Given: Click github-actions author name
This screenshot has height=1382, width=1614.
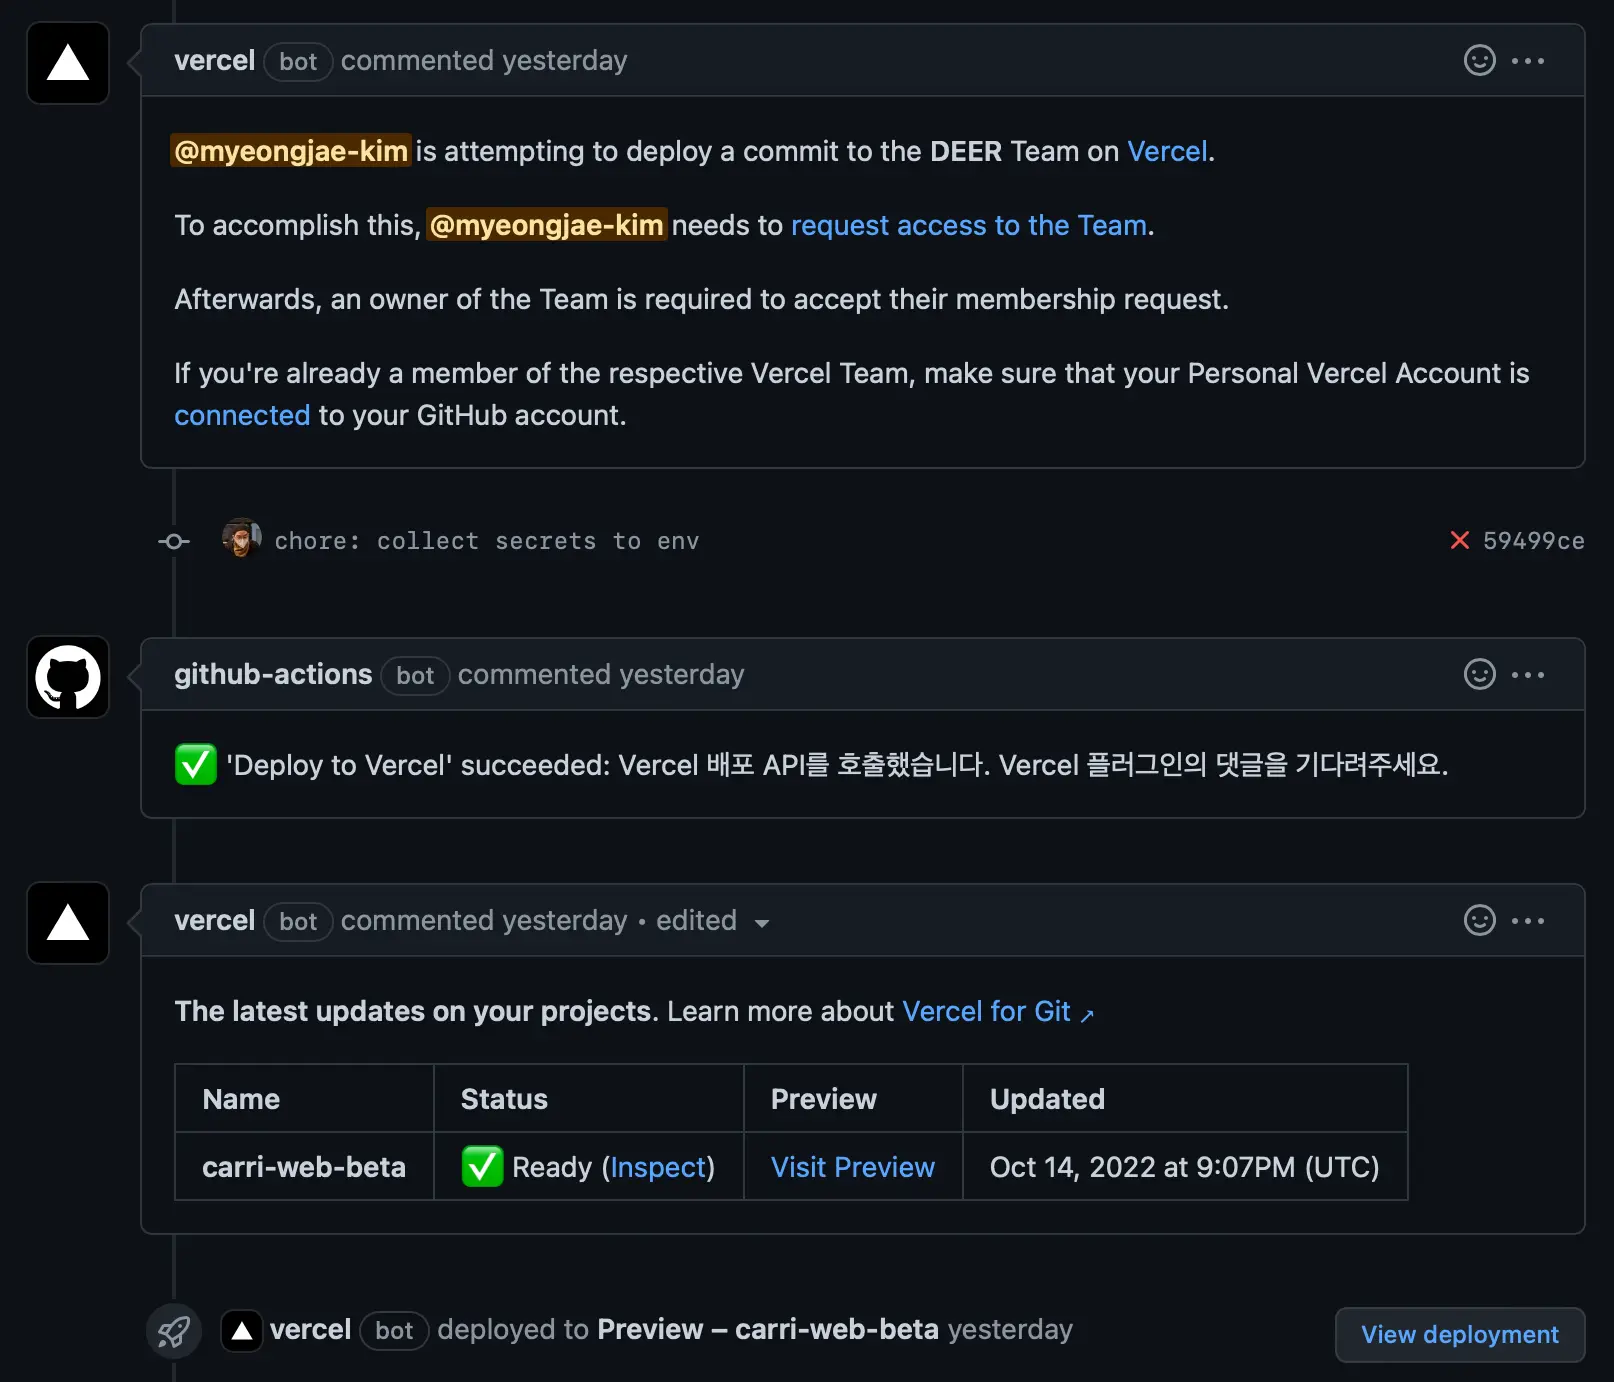Looking at the screenshot, I should pos(273,675).
